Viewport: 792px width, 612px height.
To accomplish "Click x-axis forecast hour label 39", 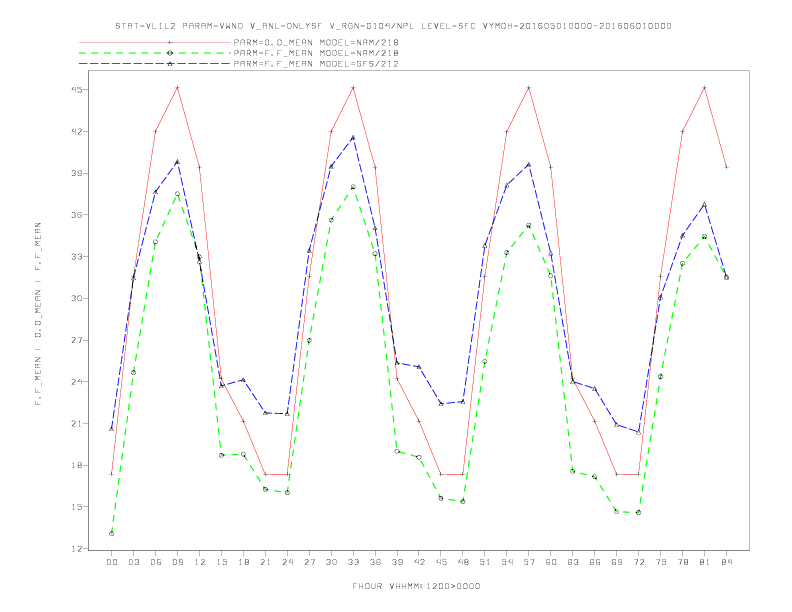I will click(397, 562).
